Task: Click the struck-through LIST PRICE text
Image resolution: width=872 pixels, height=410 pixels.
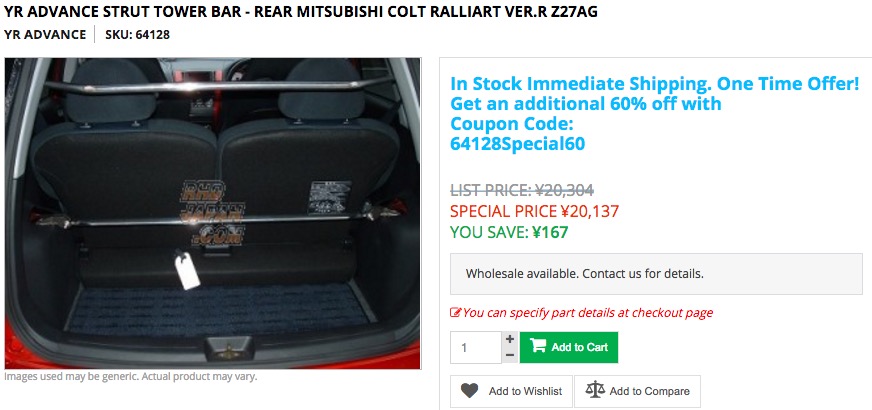Action: (522, 191)
